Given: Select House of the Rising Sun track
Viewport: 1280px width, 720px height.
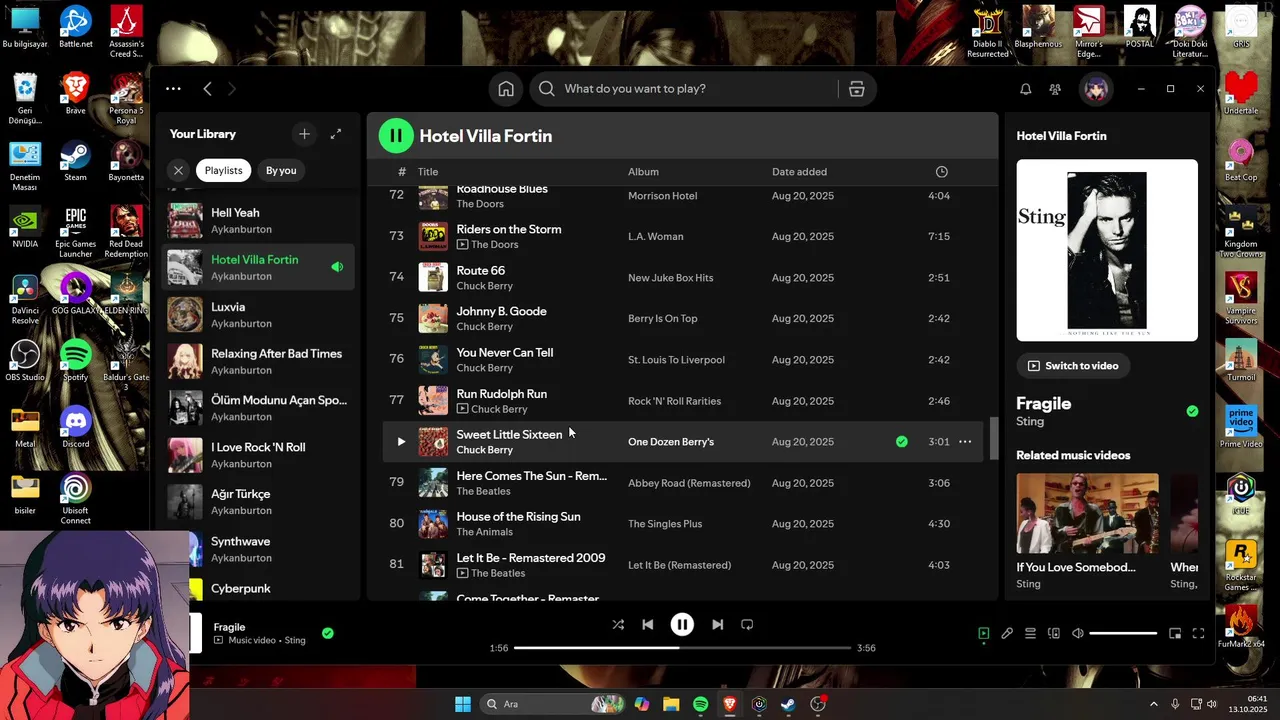Looking at the screenshot, I should click(683, 524).
